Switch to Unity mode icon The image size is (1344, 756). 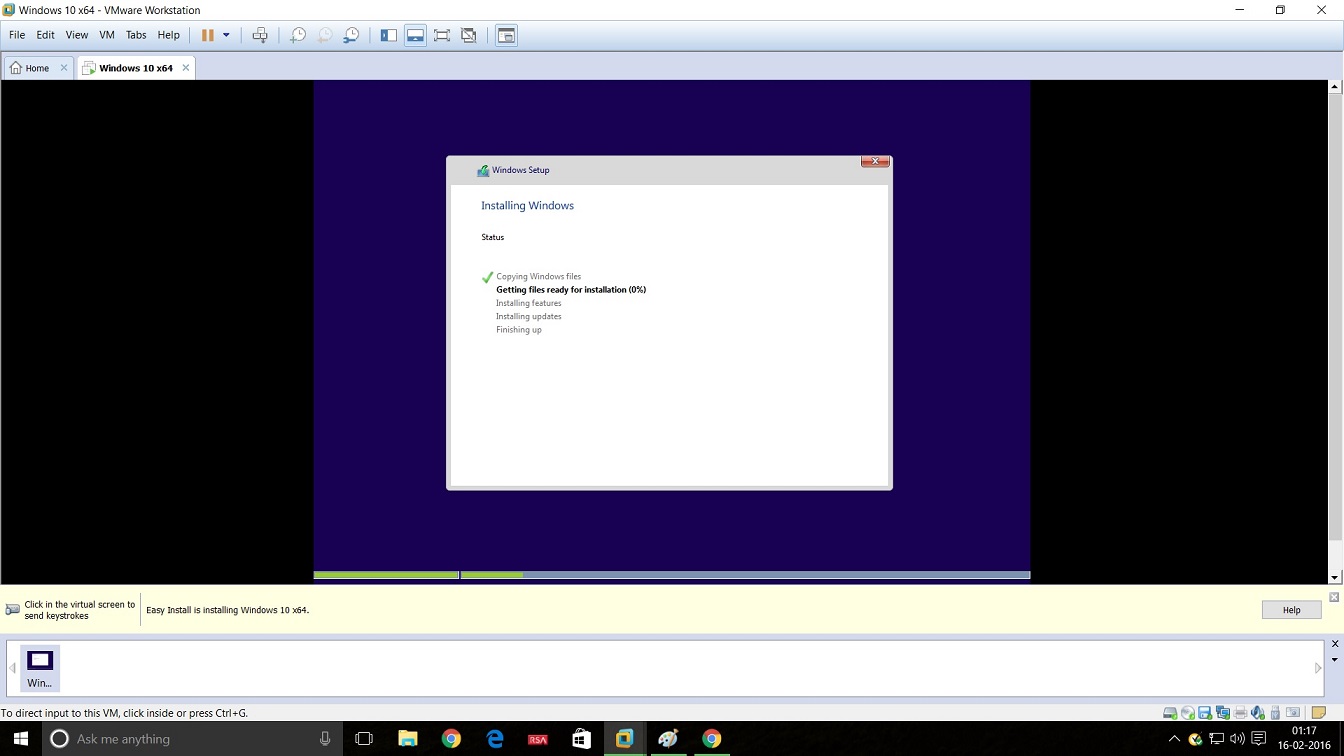469,35
